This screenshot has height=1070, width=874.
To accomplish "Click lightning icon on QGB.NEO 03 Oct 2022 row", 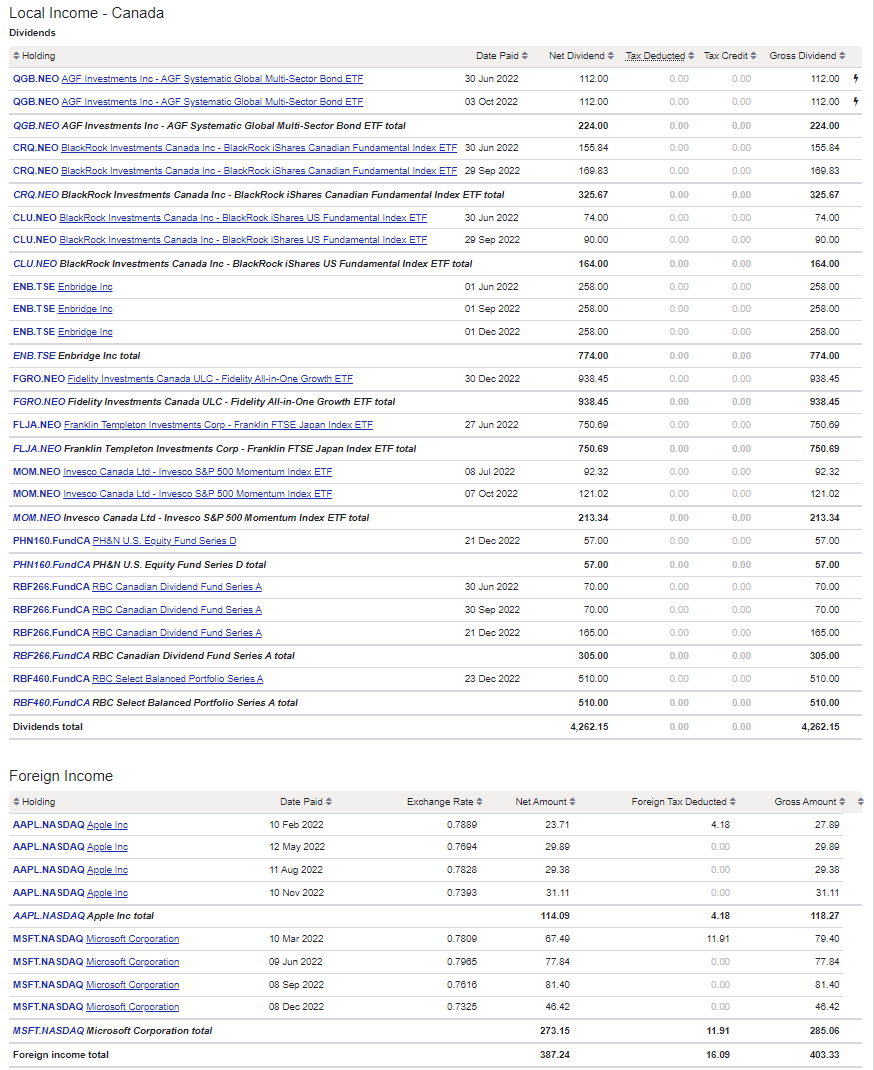I will click(856, 102).
